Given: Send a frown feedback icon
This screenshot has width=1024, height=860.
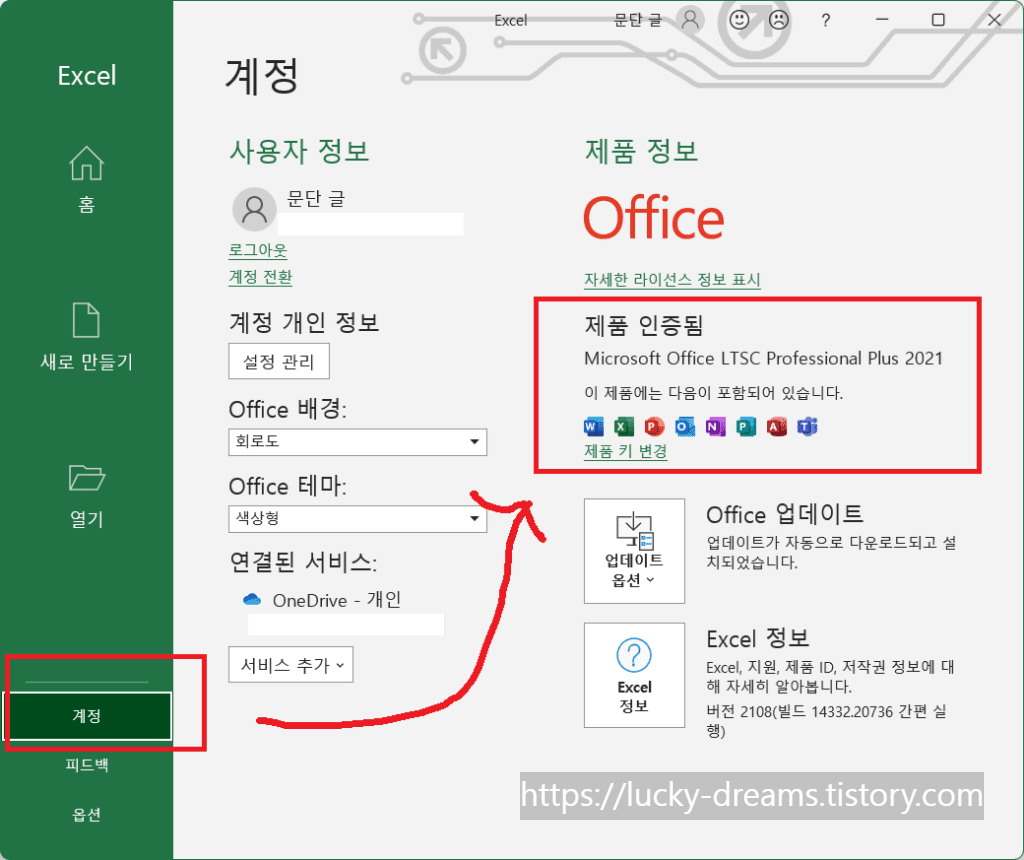Looking at the screenshot, I should (778, 20).
